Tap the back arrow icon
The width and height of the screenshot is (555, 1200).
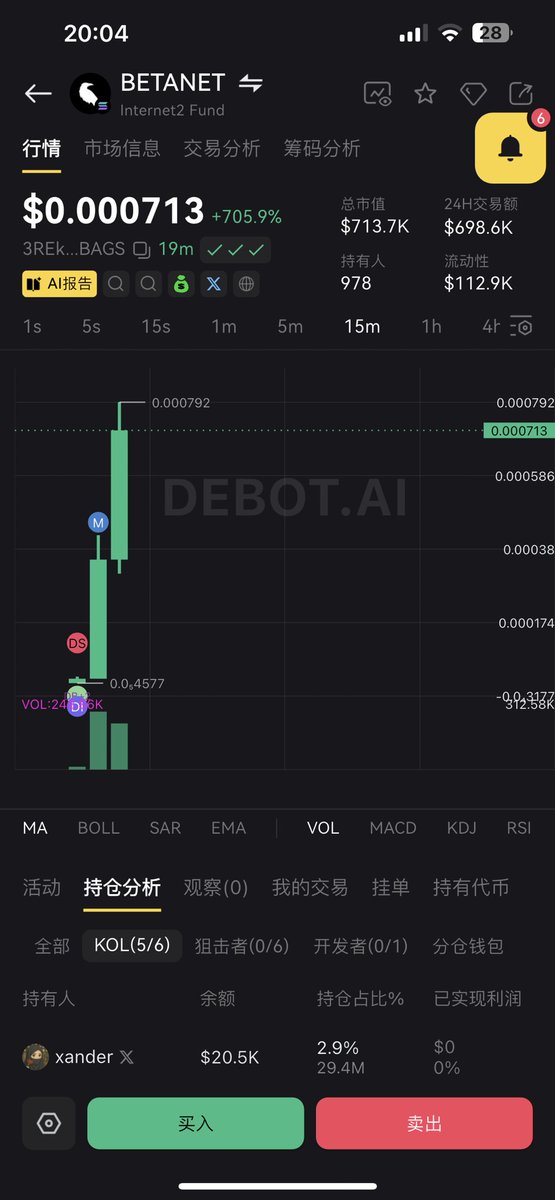[38, 94]
